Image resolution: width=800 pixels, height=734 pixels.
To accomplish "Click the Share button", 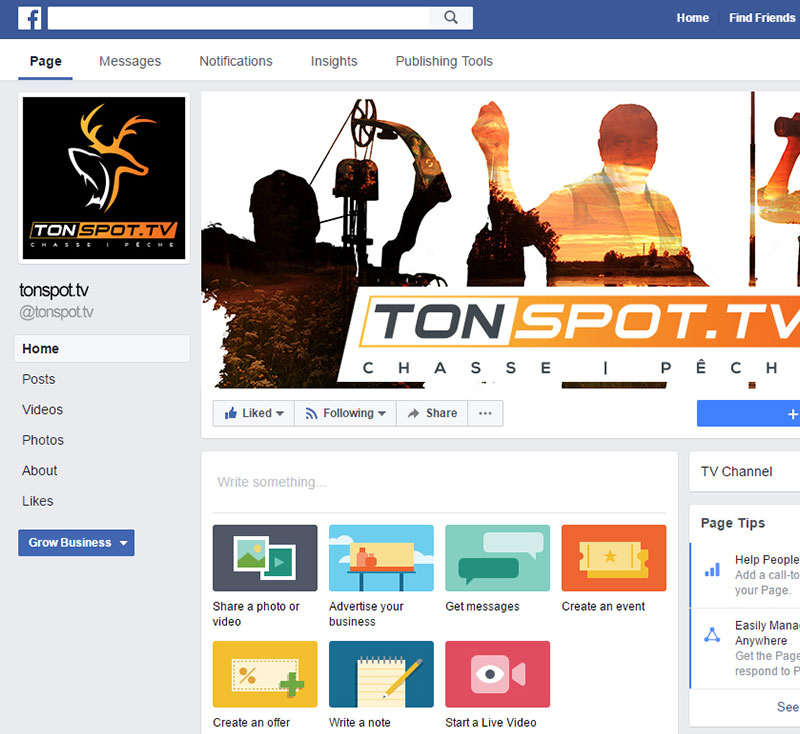I will [x=431, y=413].
